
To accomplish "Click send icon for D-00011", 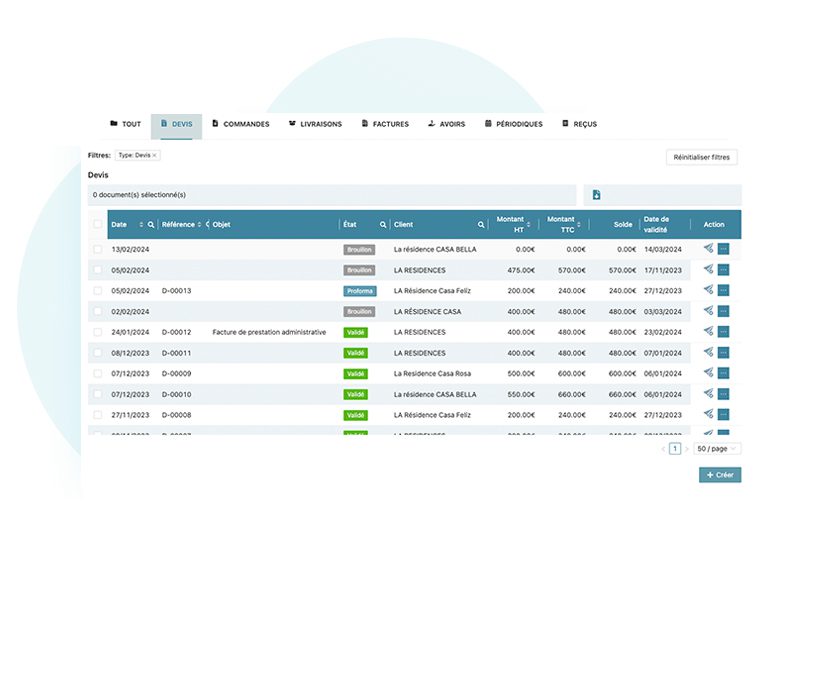I will 709,352.
